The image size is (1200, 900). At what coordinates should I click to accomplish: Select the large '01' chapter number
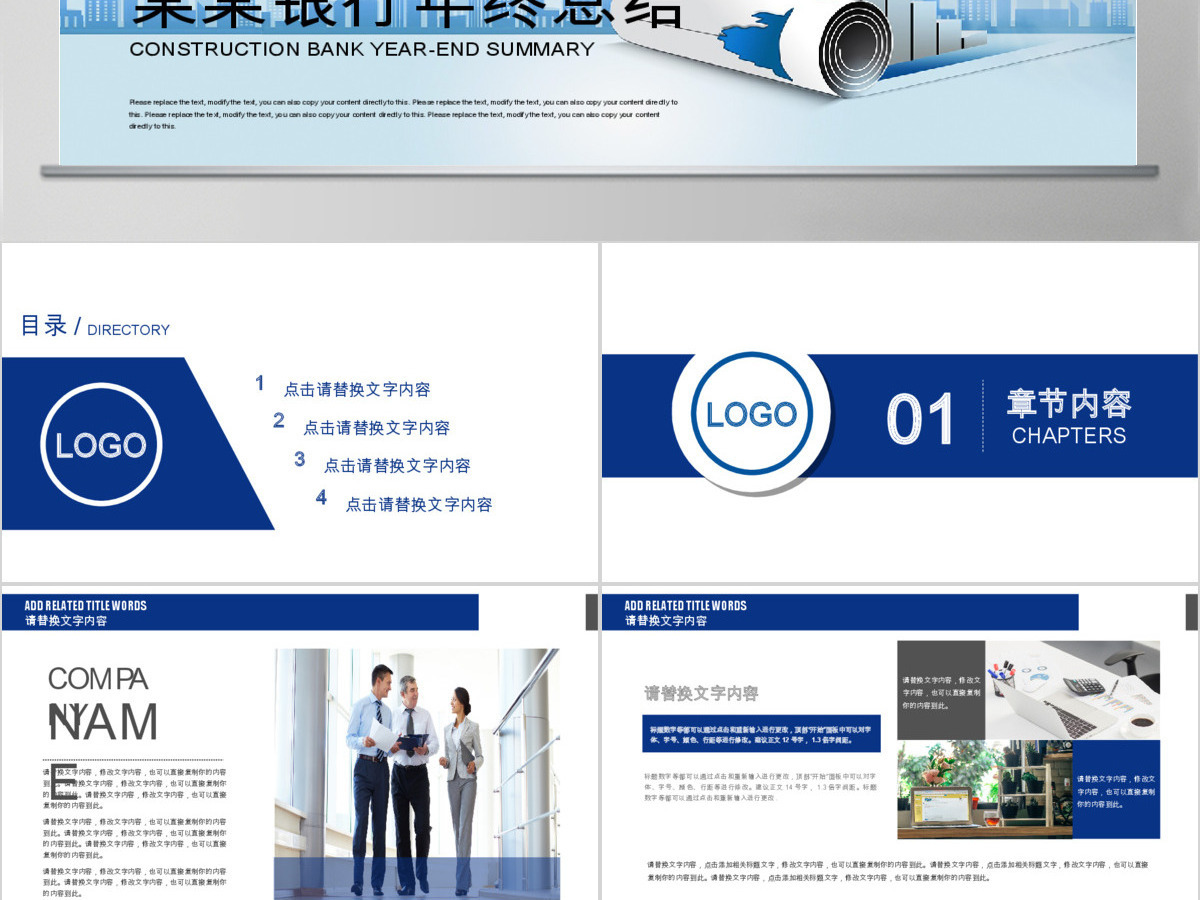point(920,419)
